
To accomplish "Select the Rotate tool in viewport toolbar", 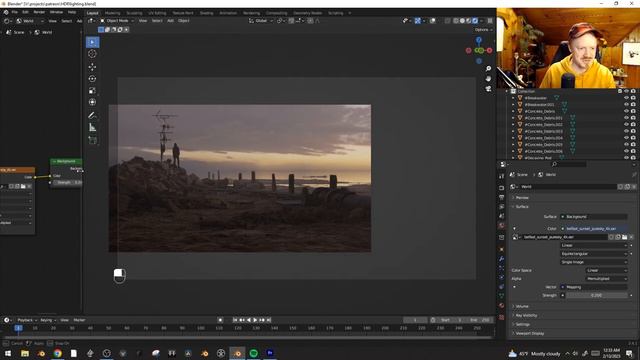I will (x=93, y=79).
